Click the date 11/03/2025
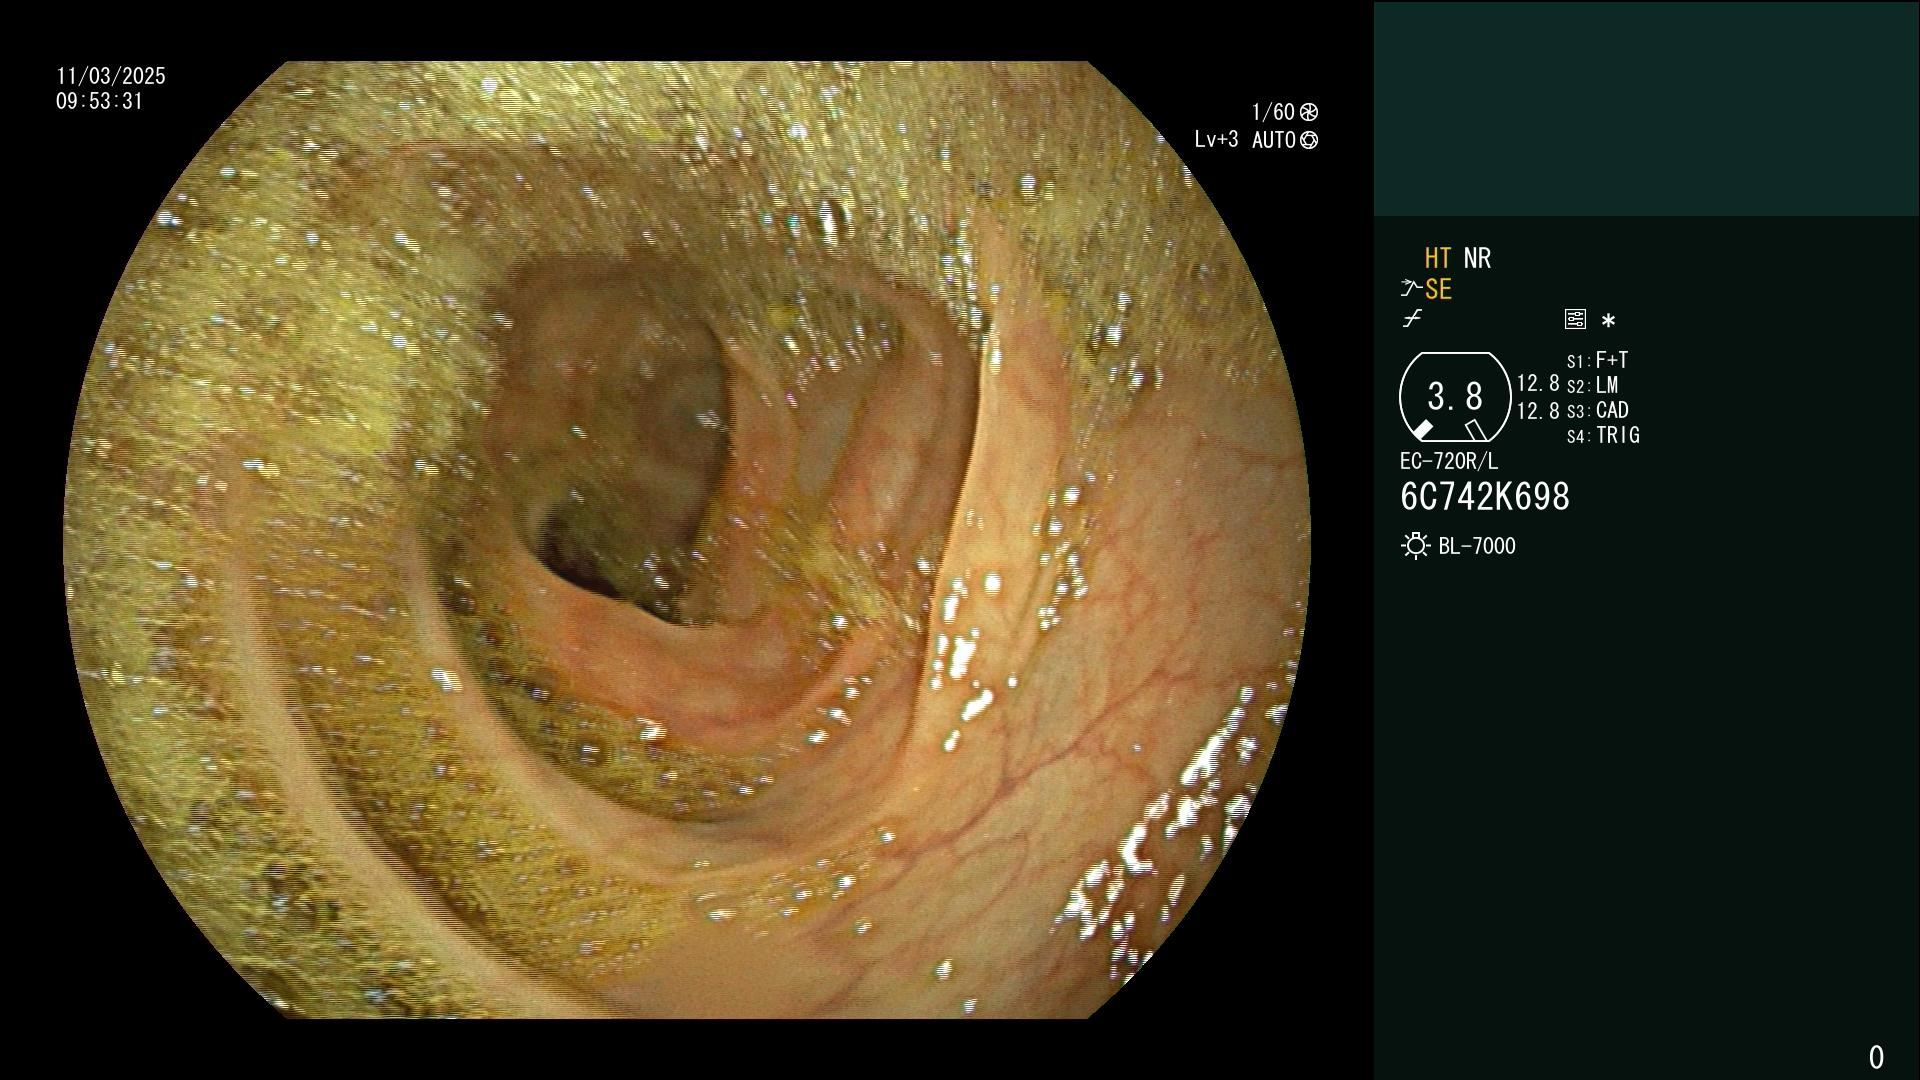 click(111, 76)
